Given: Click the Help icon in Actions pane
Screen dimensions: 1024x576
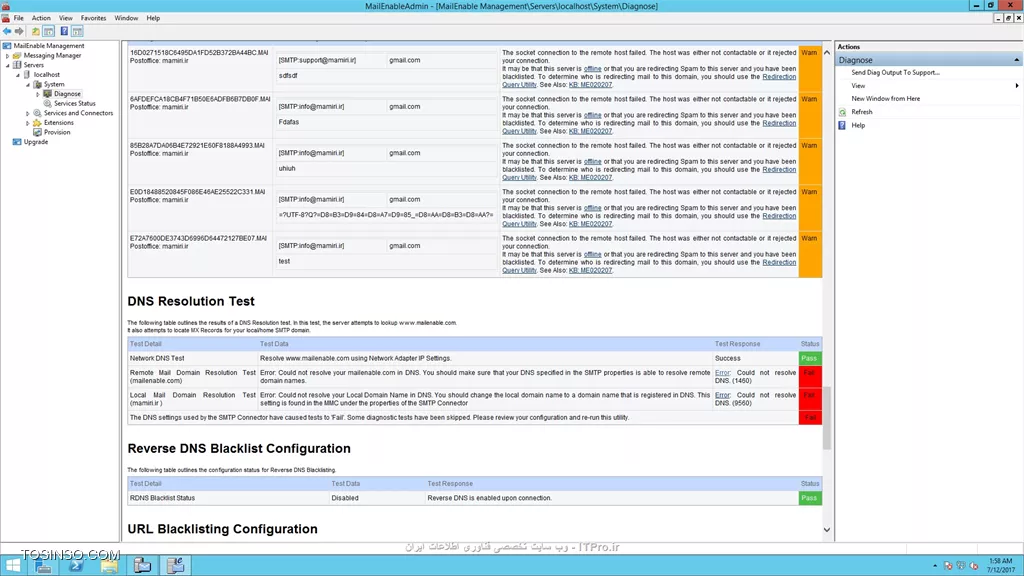Looking at the screenshot, I should coord(842,125).
